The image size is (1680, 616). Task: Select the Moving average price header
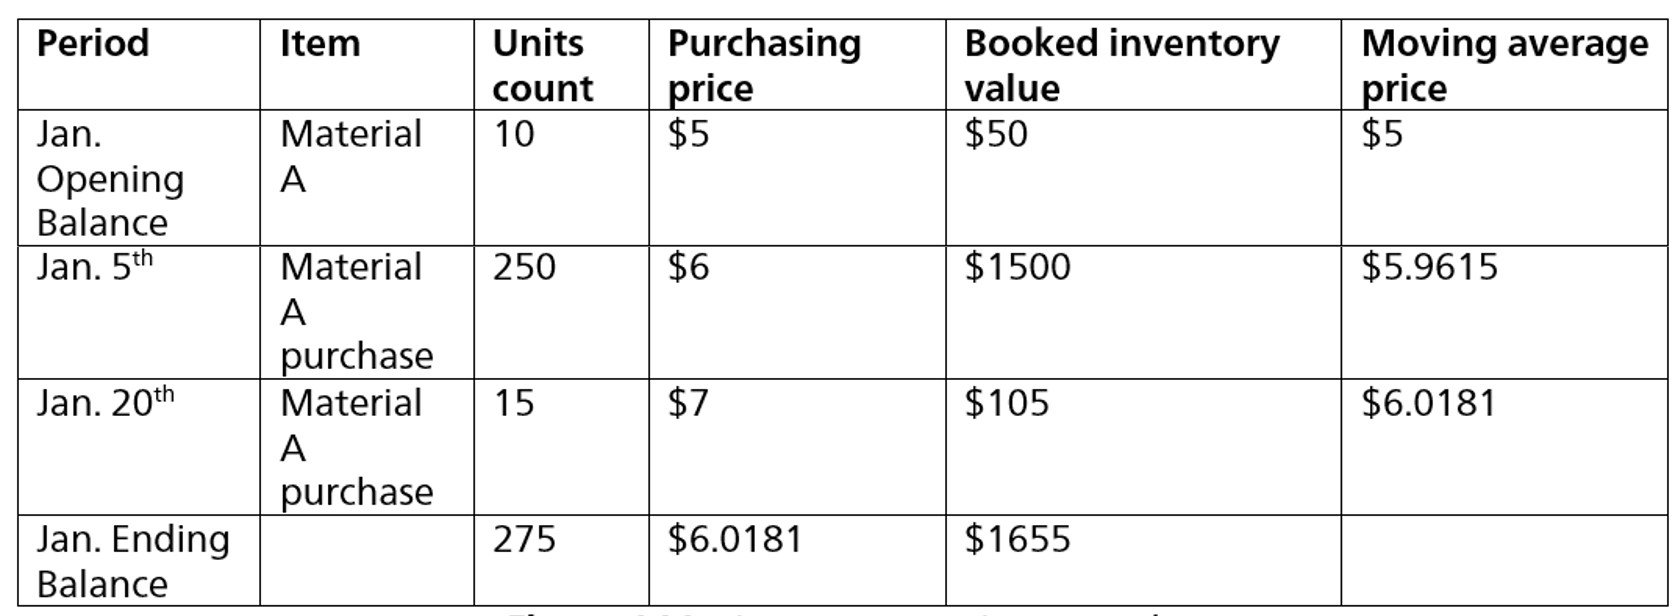1504,64
